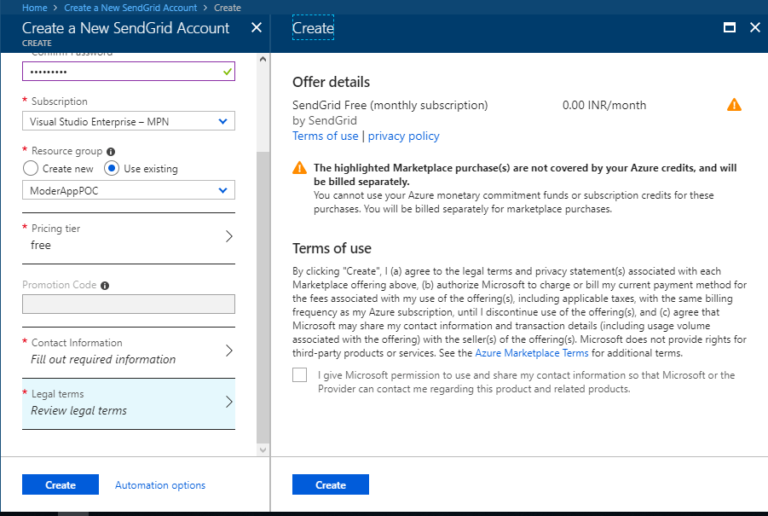The height and width of the screenshot is (516, 768).
Task: Click the Create breadcrumb item
Action: 227,8
